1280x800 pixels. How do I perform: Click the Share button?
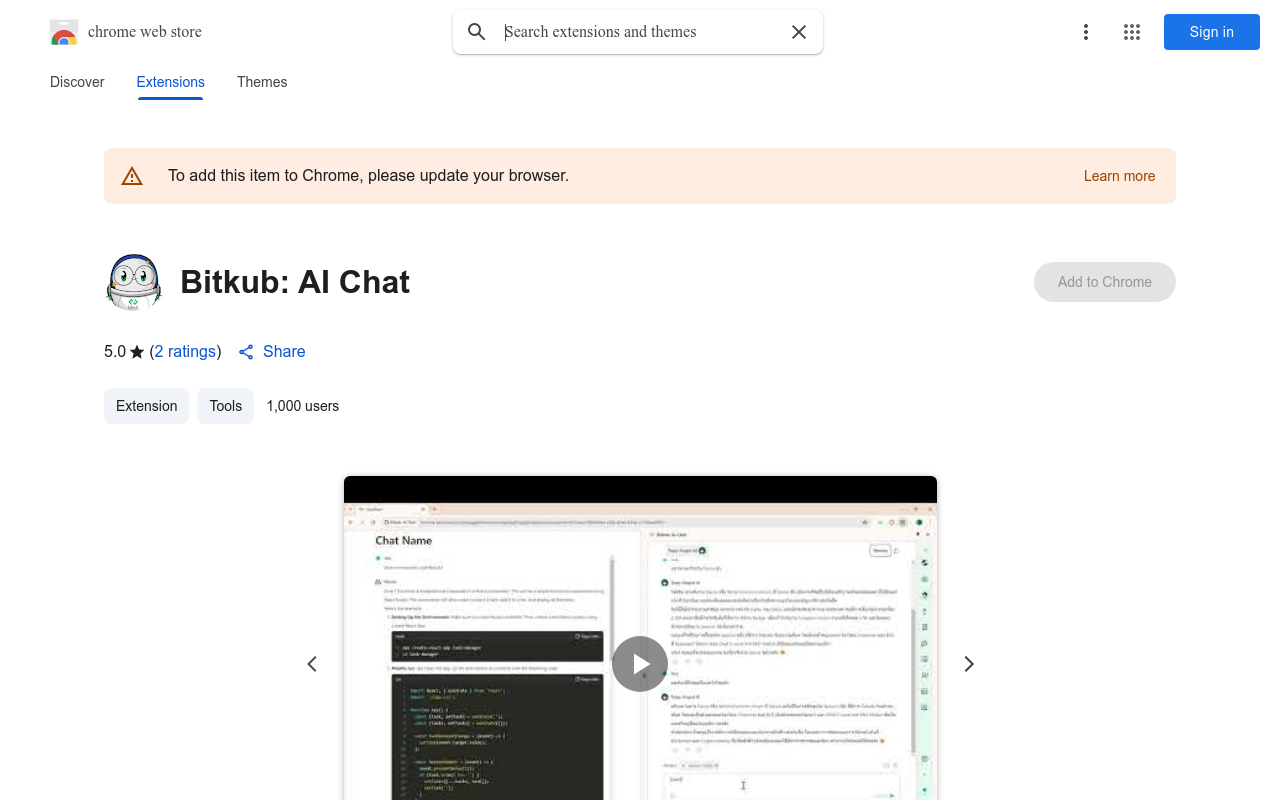click(x=272, y=352)
